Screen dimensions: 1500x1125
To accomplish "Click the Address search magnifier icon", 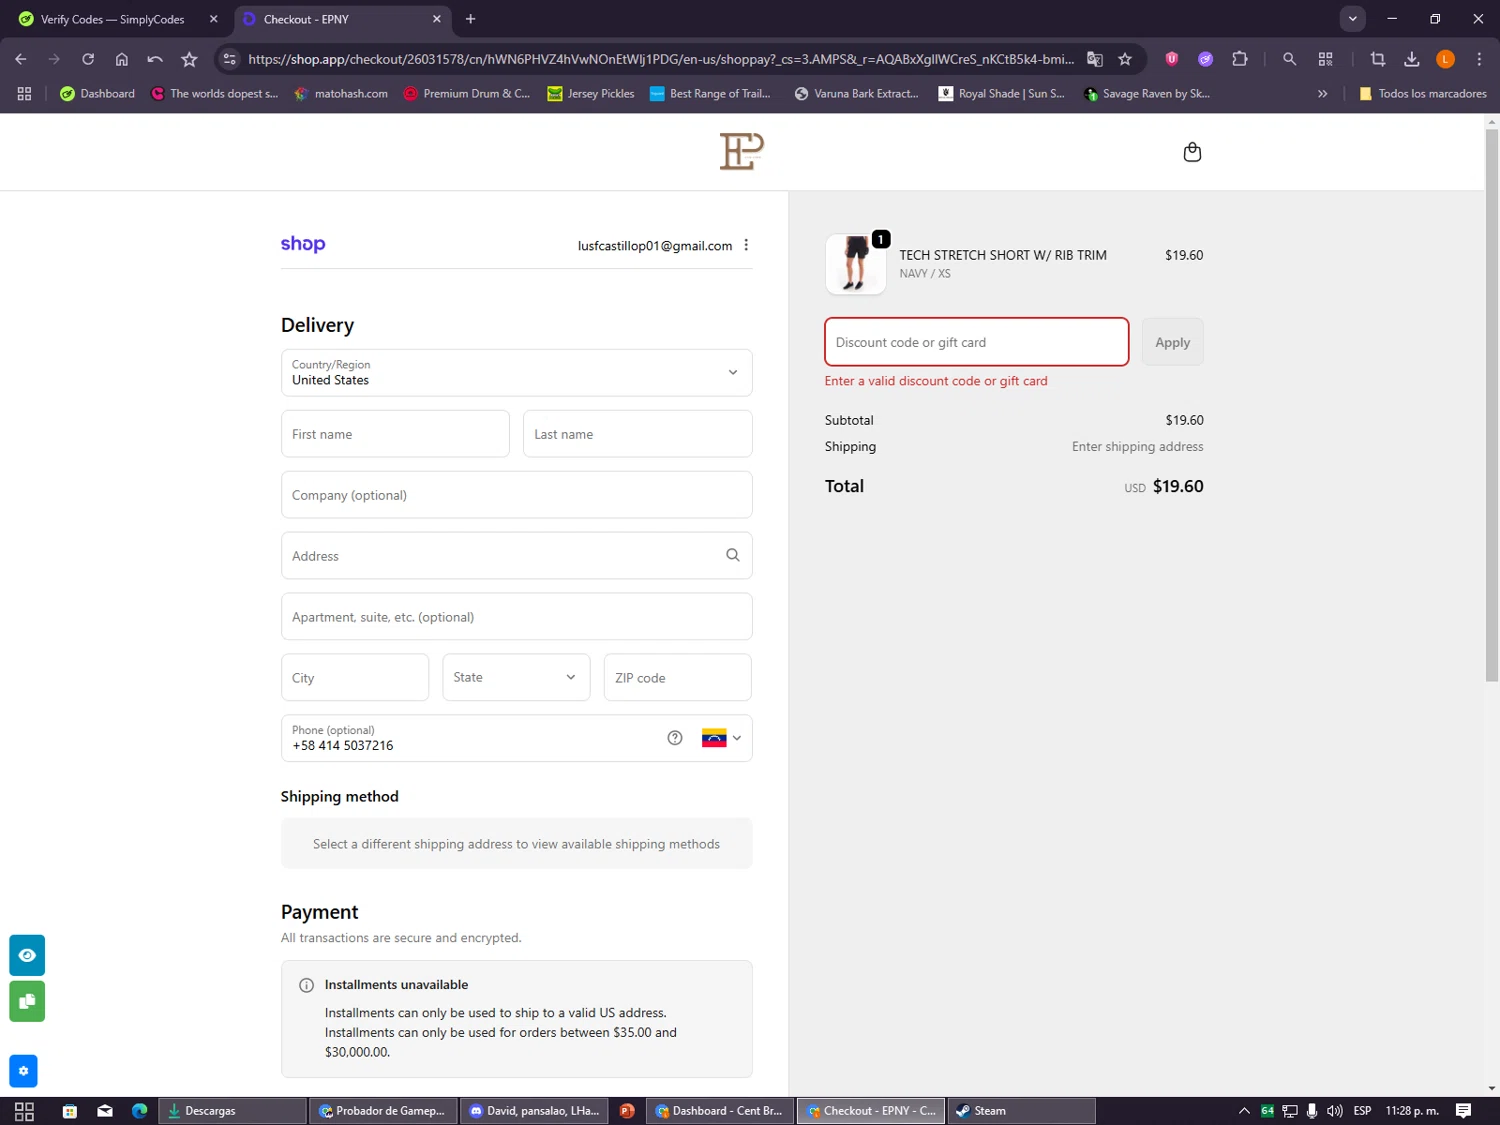I will [x=733, y=555].
